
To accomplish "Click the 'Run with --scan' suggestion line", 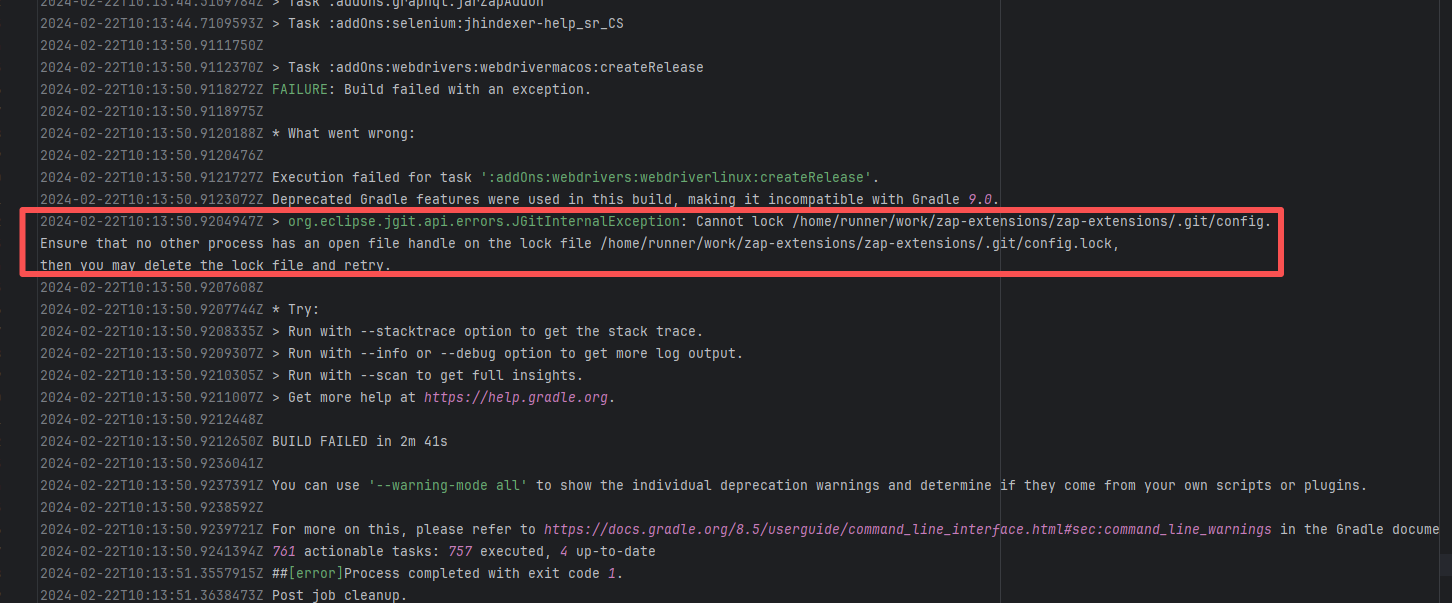I will click(x=435, y=375).
